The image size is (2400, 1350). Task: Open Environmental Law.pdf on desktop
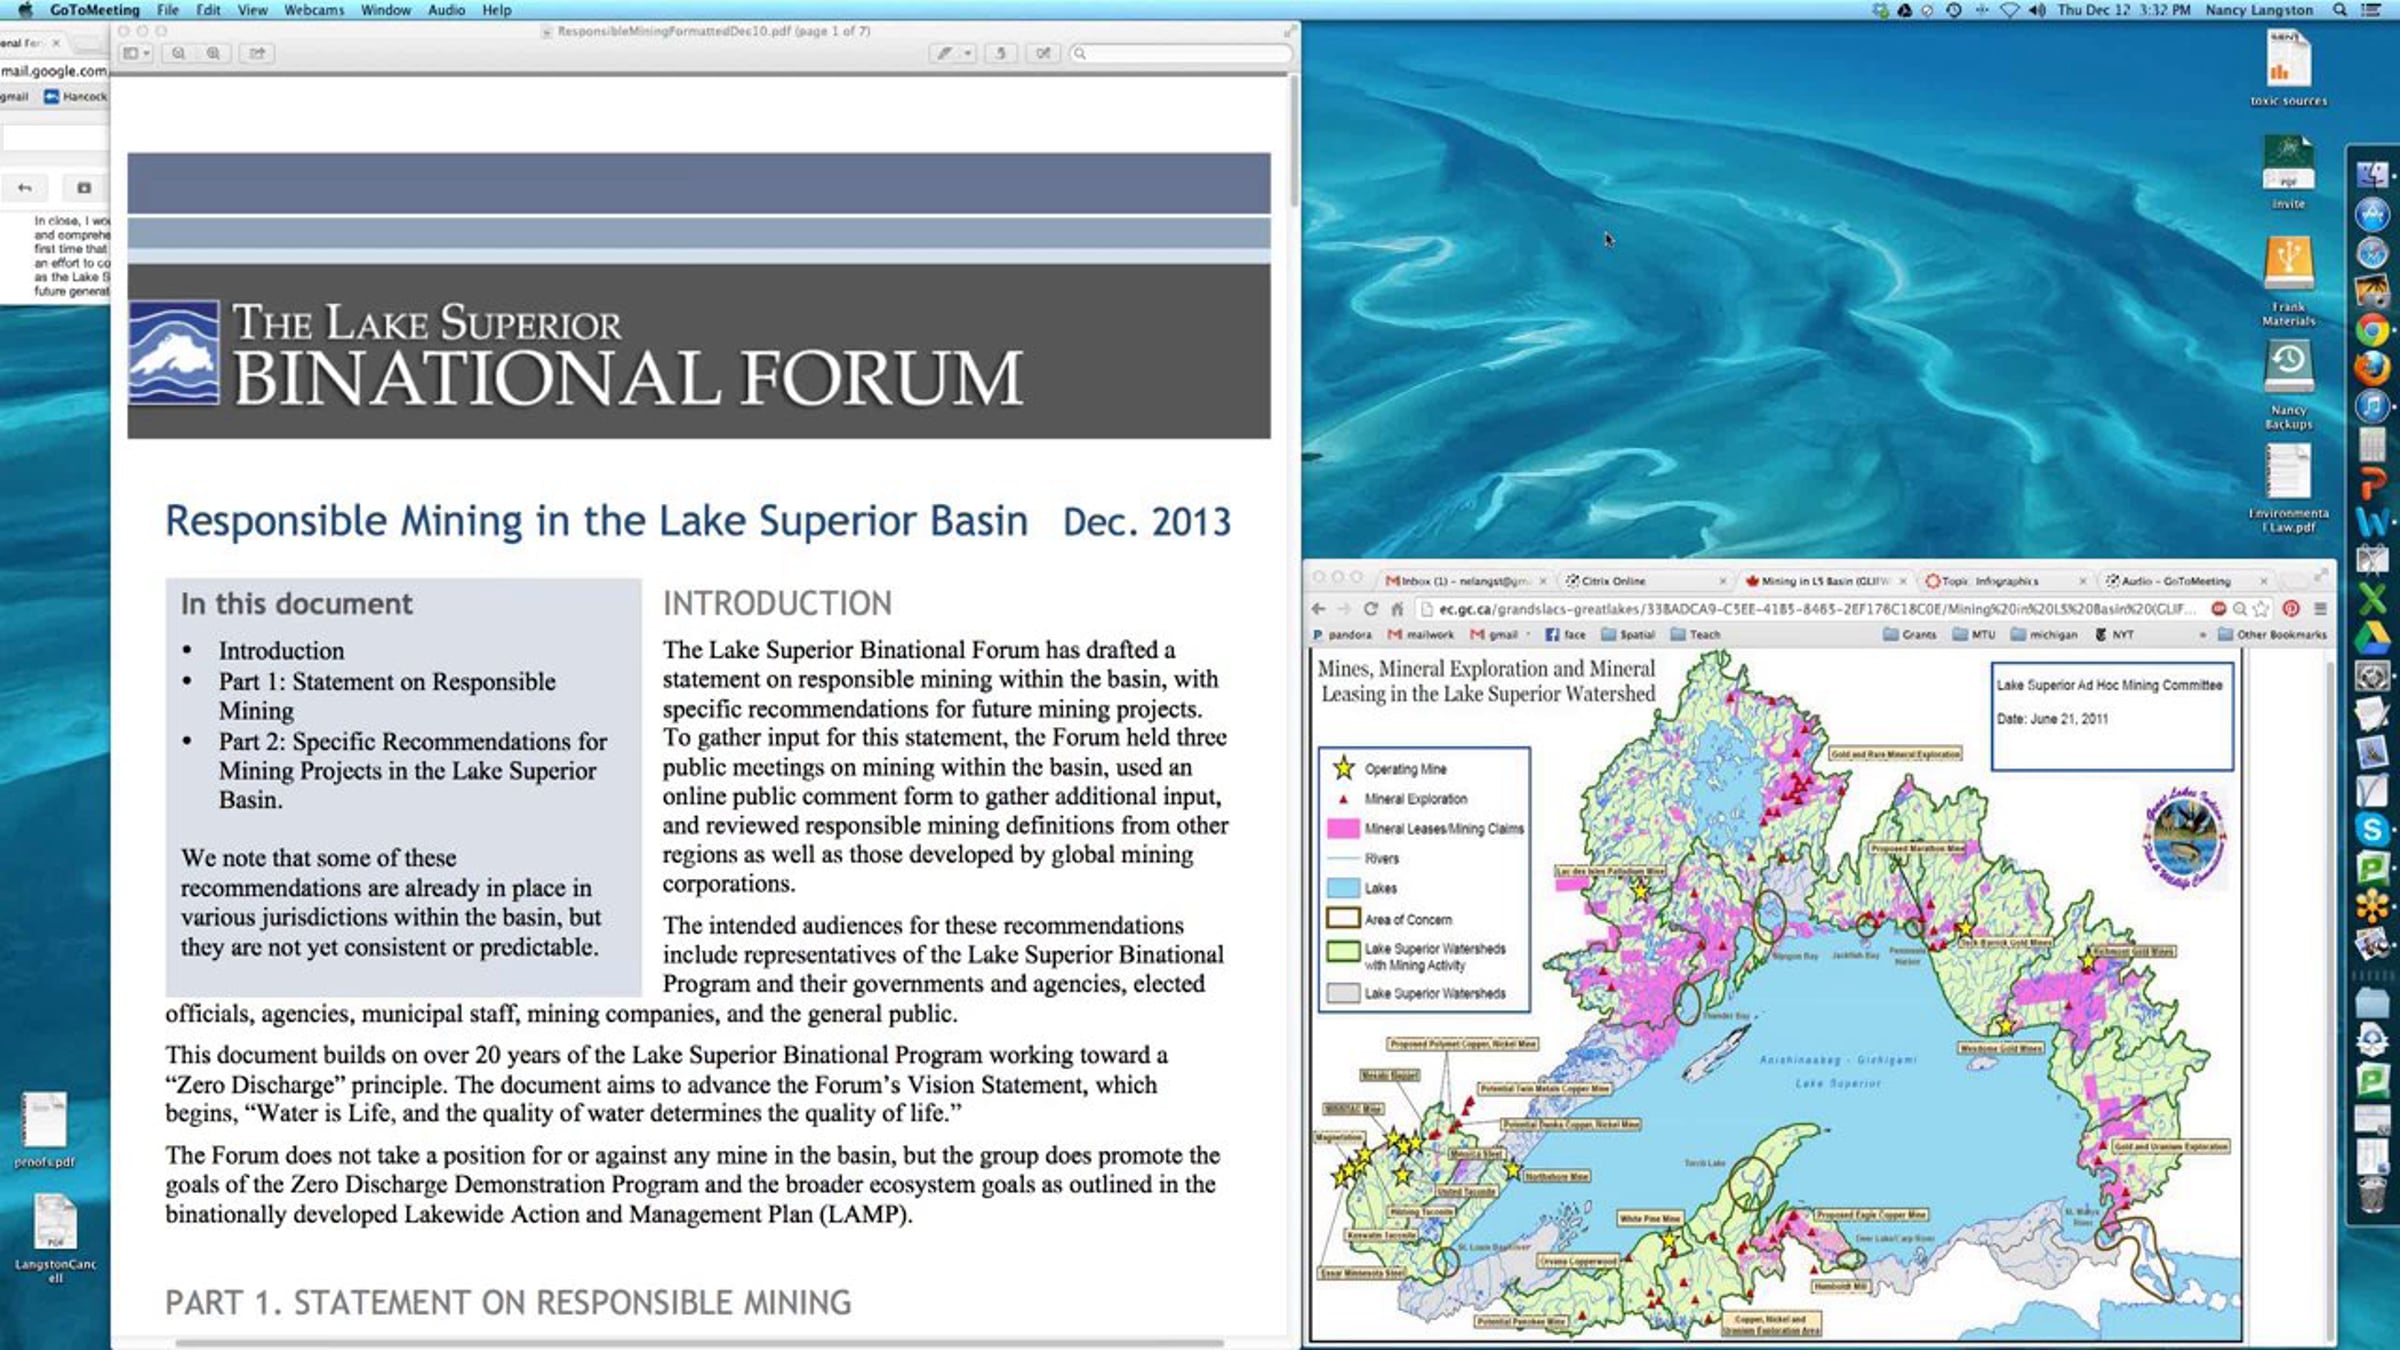pyautogui.click(x=2288, y=488)
